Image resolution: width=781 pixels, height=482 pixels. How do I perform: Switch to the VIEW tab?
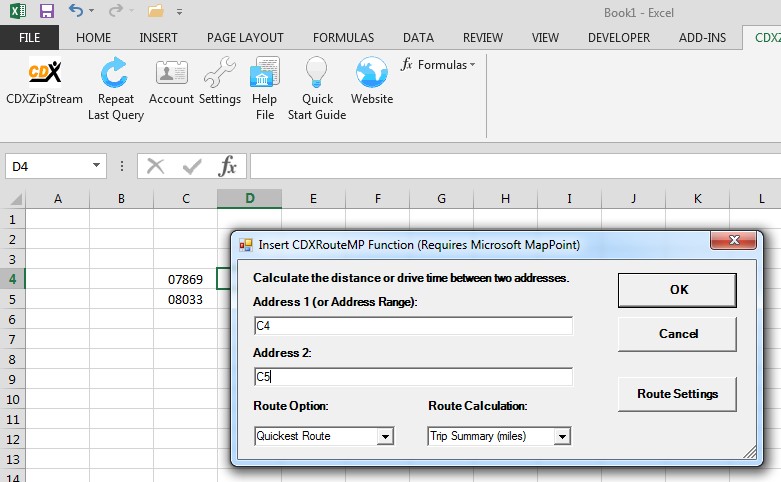[545, 38]
